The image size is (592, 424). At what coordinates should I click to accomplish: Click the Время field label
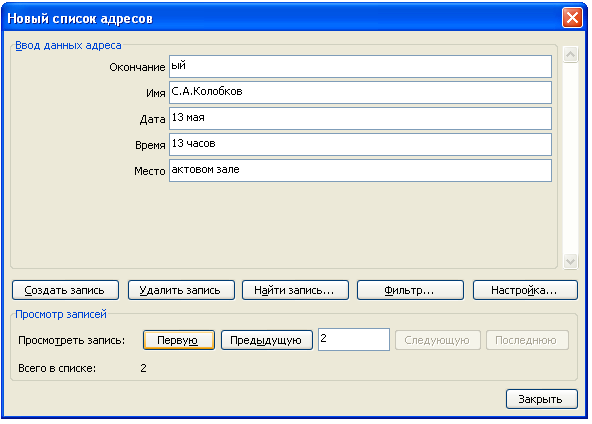click(150, 145)
